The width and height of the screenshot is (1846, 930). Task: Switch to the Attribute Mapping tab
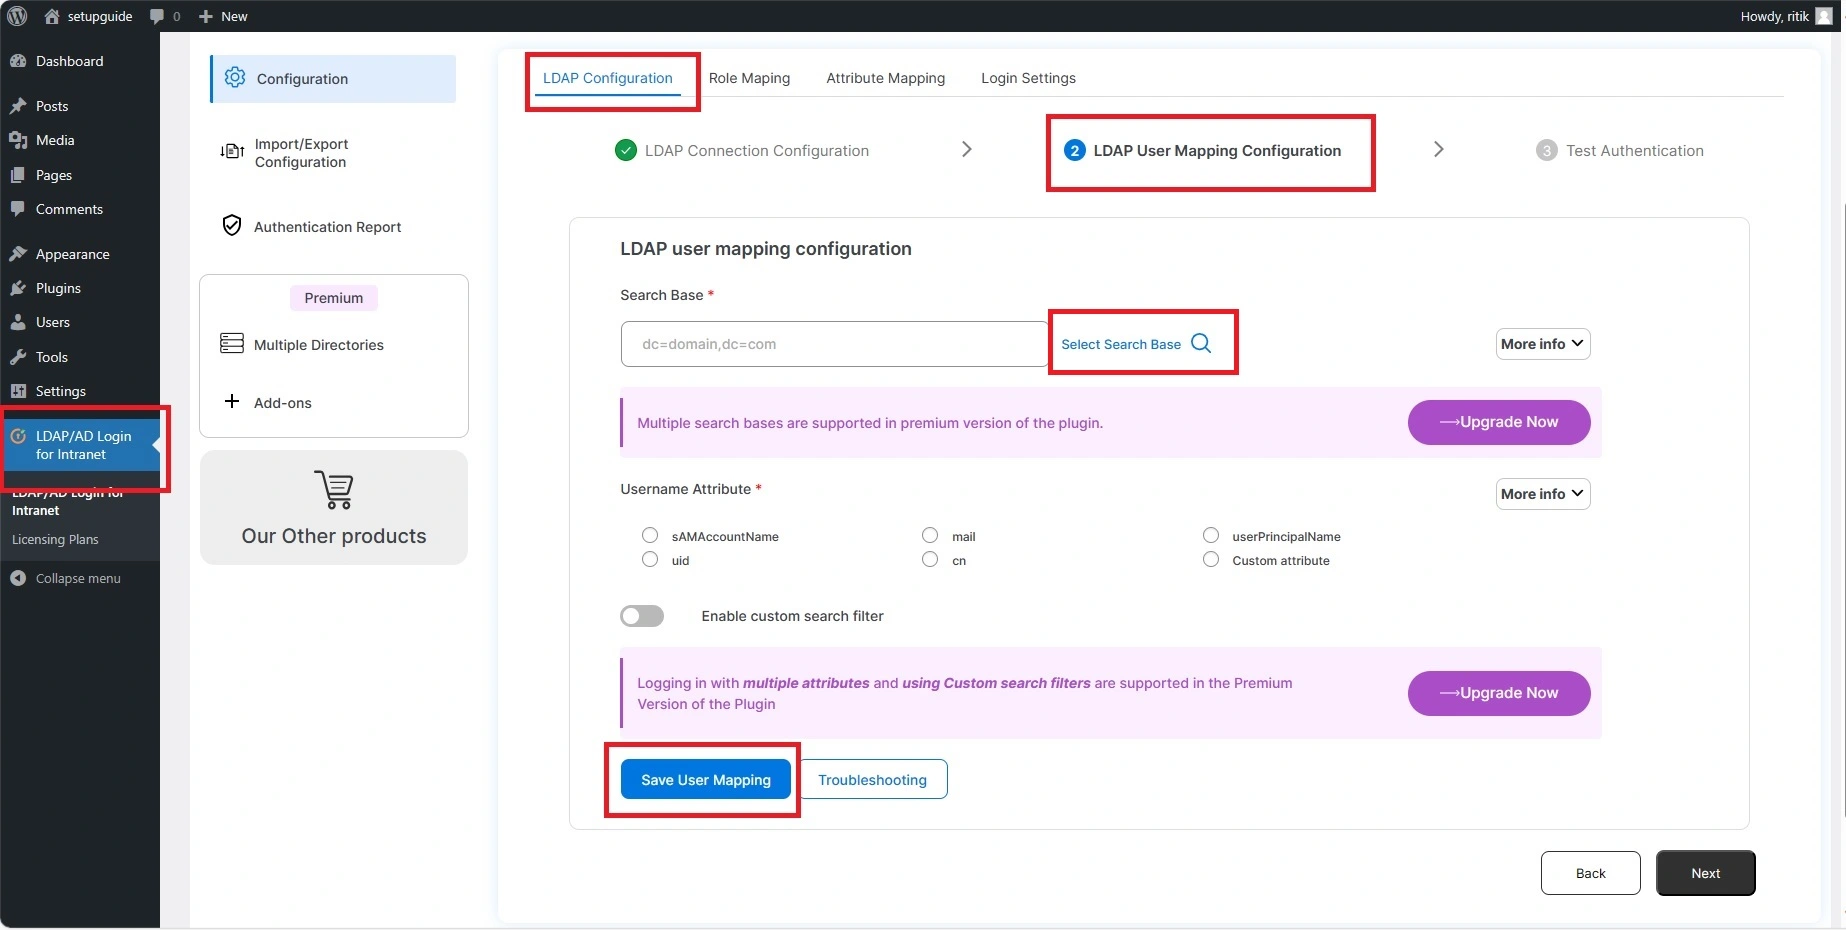click(x=885, y=78)
